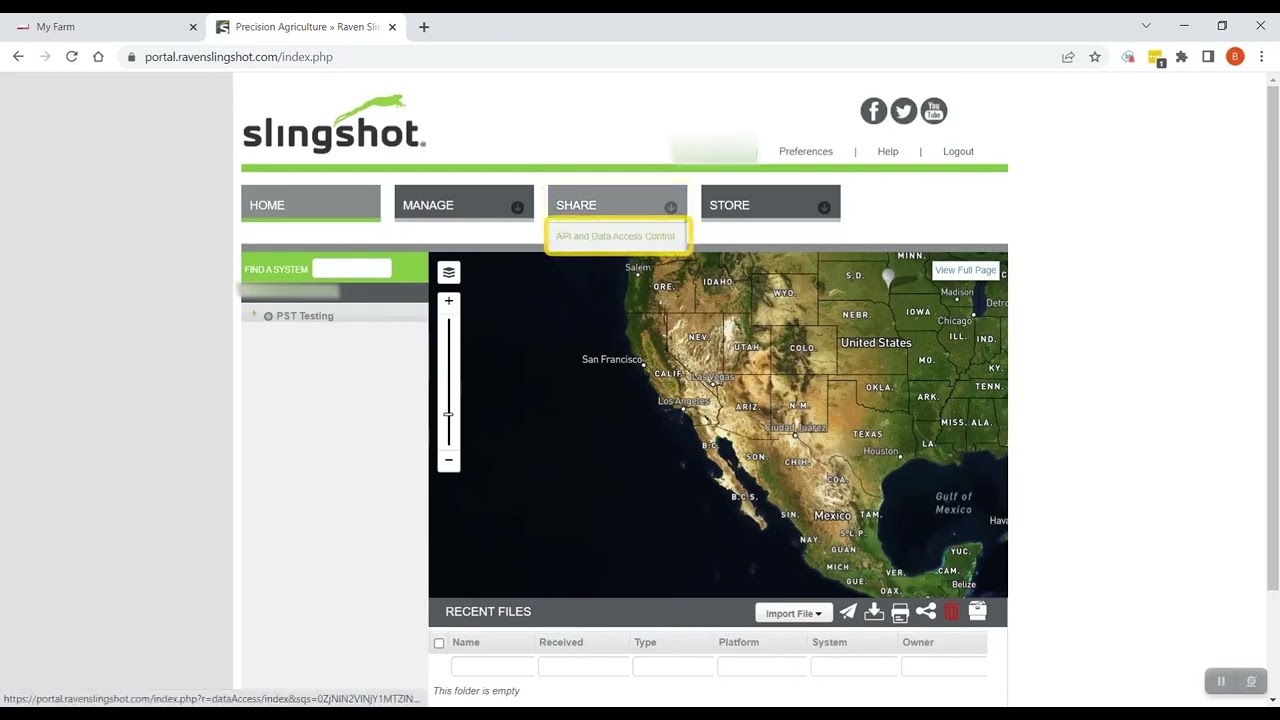Open the tab search dropdown in Chrome
The width and height of the screenshot is (1280, 720).
pos(1146,26)
